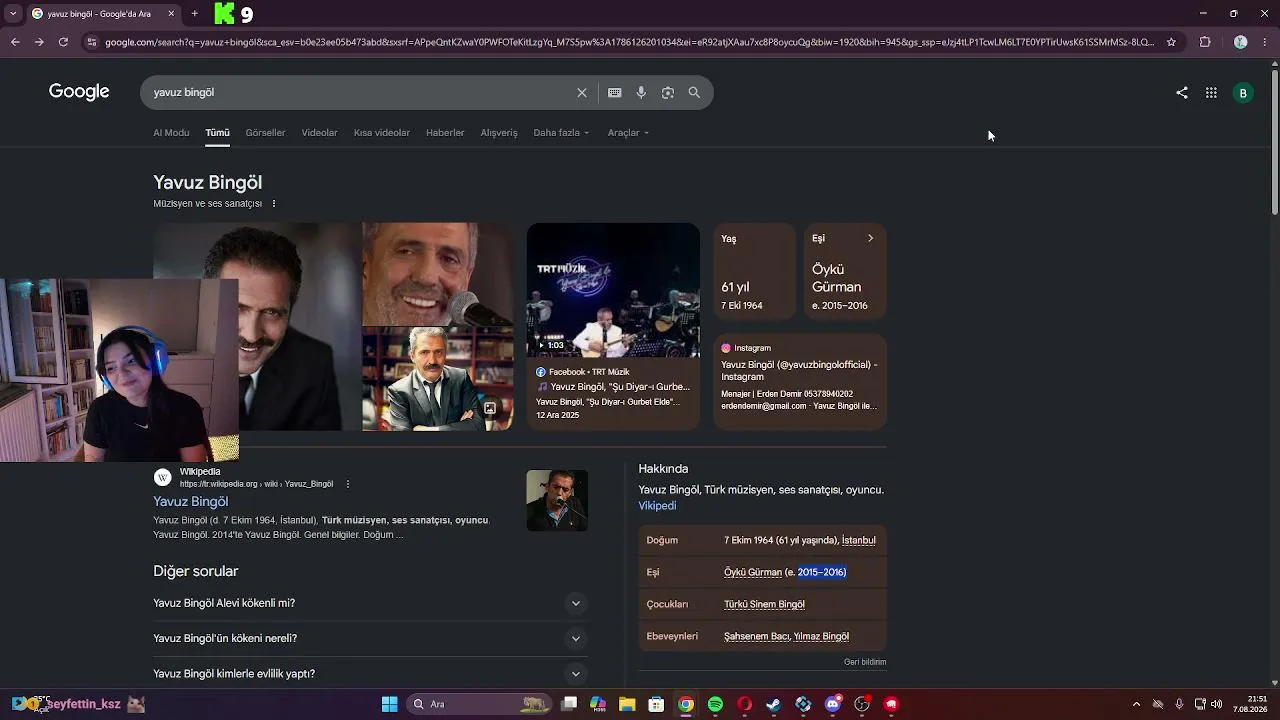This screenshot has width=1280, height=720.
Task: Click the Geri bildirim feedback link
Action: tap(865, 662)
